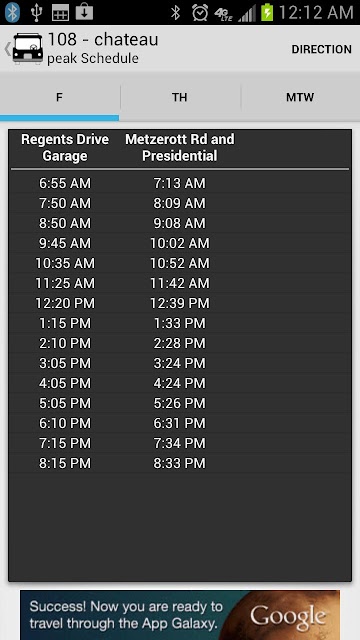Tap the 108 - chateau route title

point(103,40)
